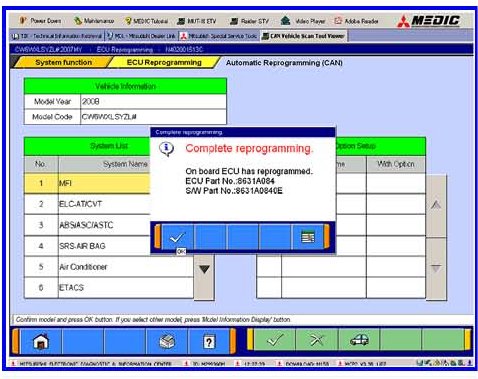Click option list down arrow
The width and height of the screenshot is (478, 379).
pos(436,268)
